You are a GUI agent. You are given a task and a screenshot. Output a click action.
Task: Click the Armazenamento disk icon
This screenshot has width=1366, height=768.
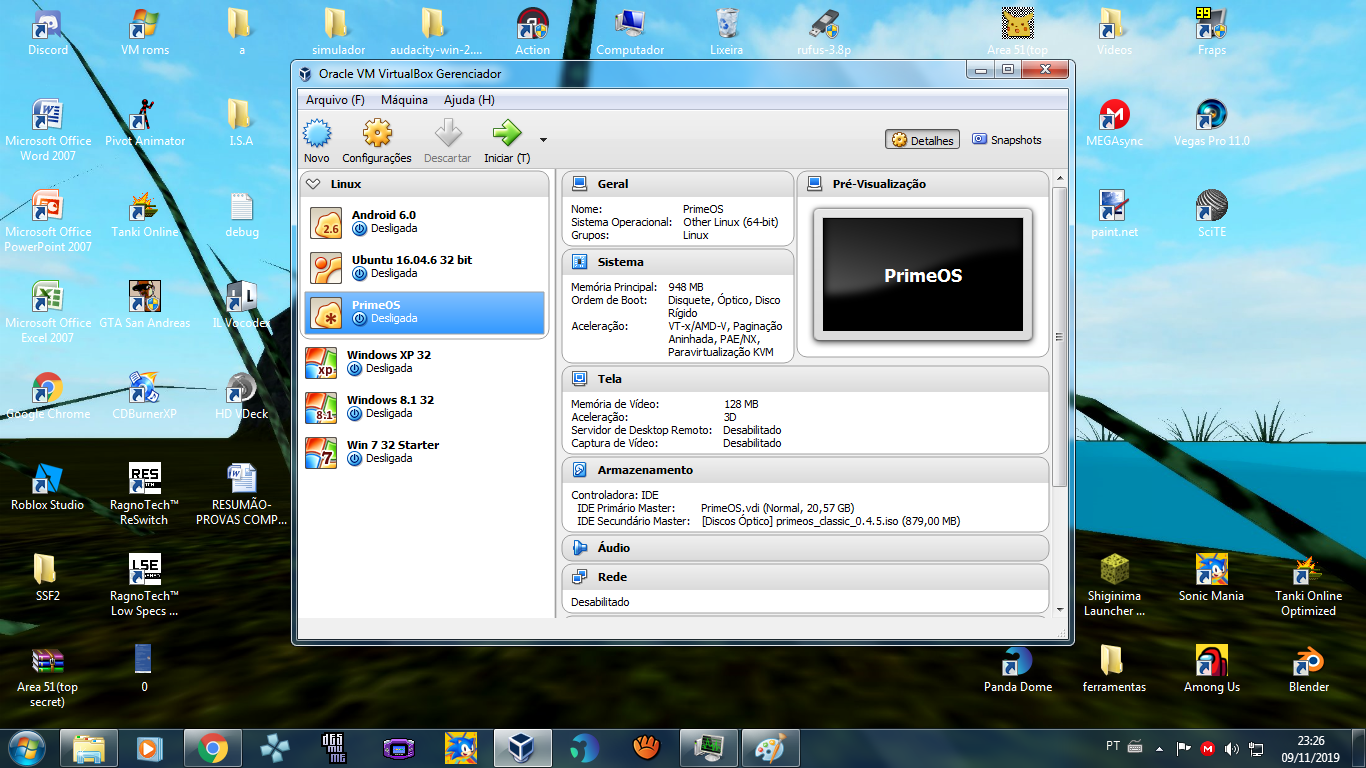[579, 470]
